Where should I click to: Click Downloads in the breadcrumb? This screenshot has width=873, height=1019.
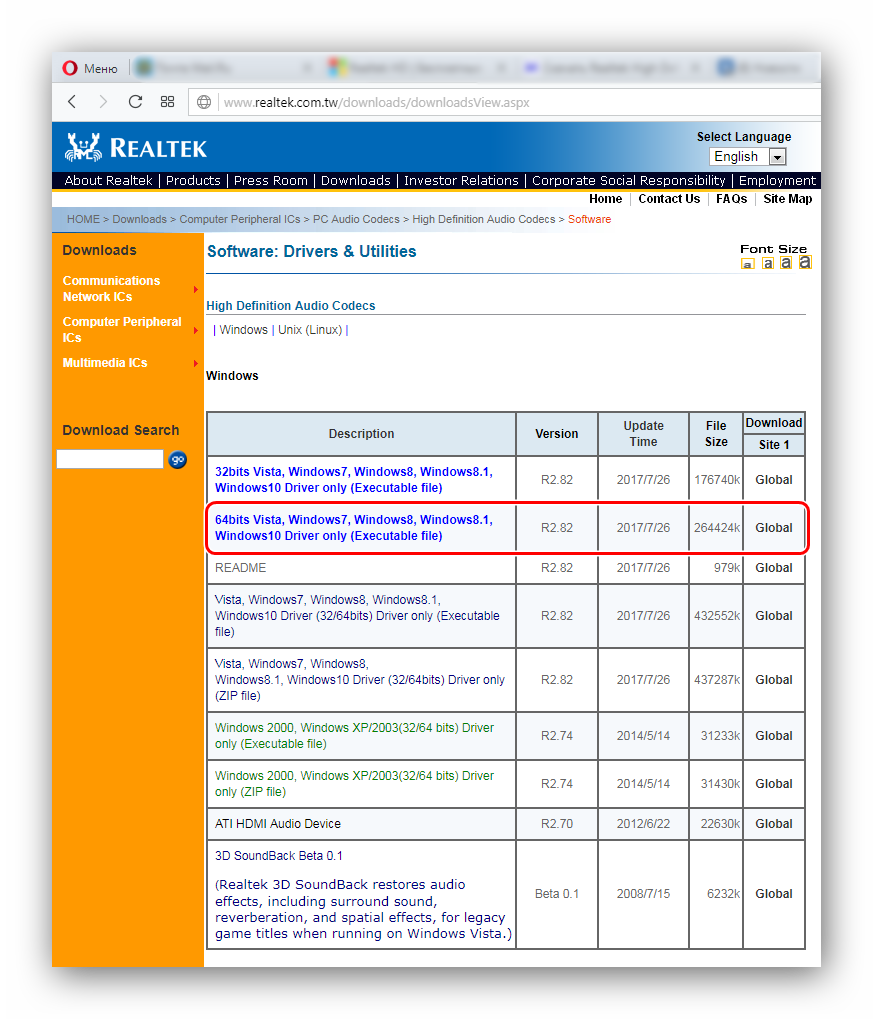(x=139, y=220)
